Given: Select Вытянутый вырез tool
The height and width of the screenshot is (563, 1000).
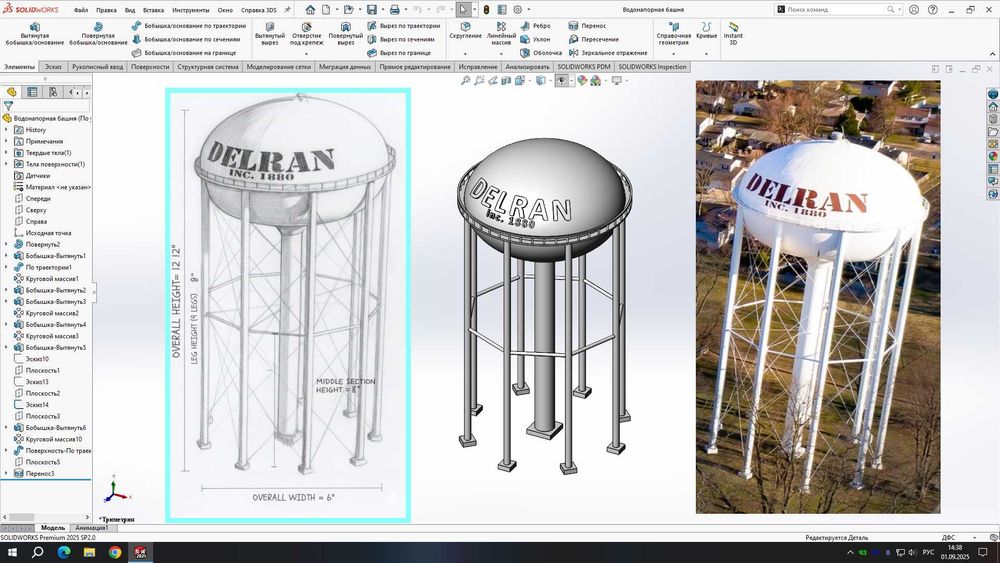Looking at the screenshot, I should tap(270, 34).
